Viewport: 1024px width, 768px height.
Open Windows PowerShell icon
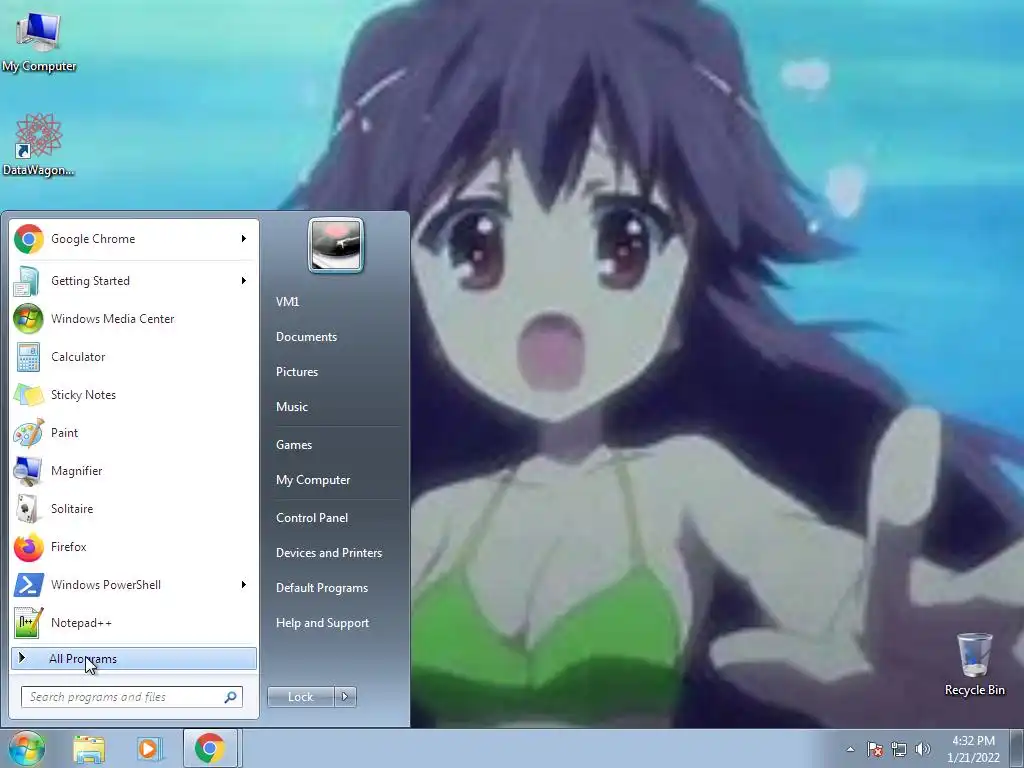tap(27, 585)
